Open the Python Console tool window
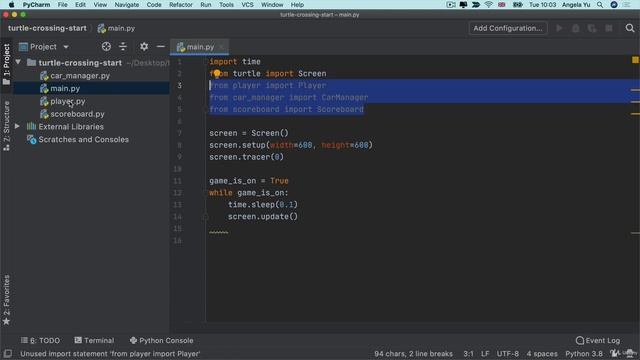Image resolution: width=640 pixels, height=360 pixels. coord(162,340)
